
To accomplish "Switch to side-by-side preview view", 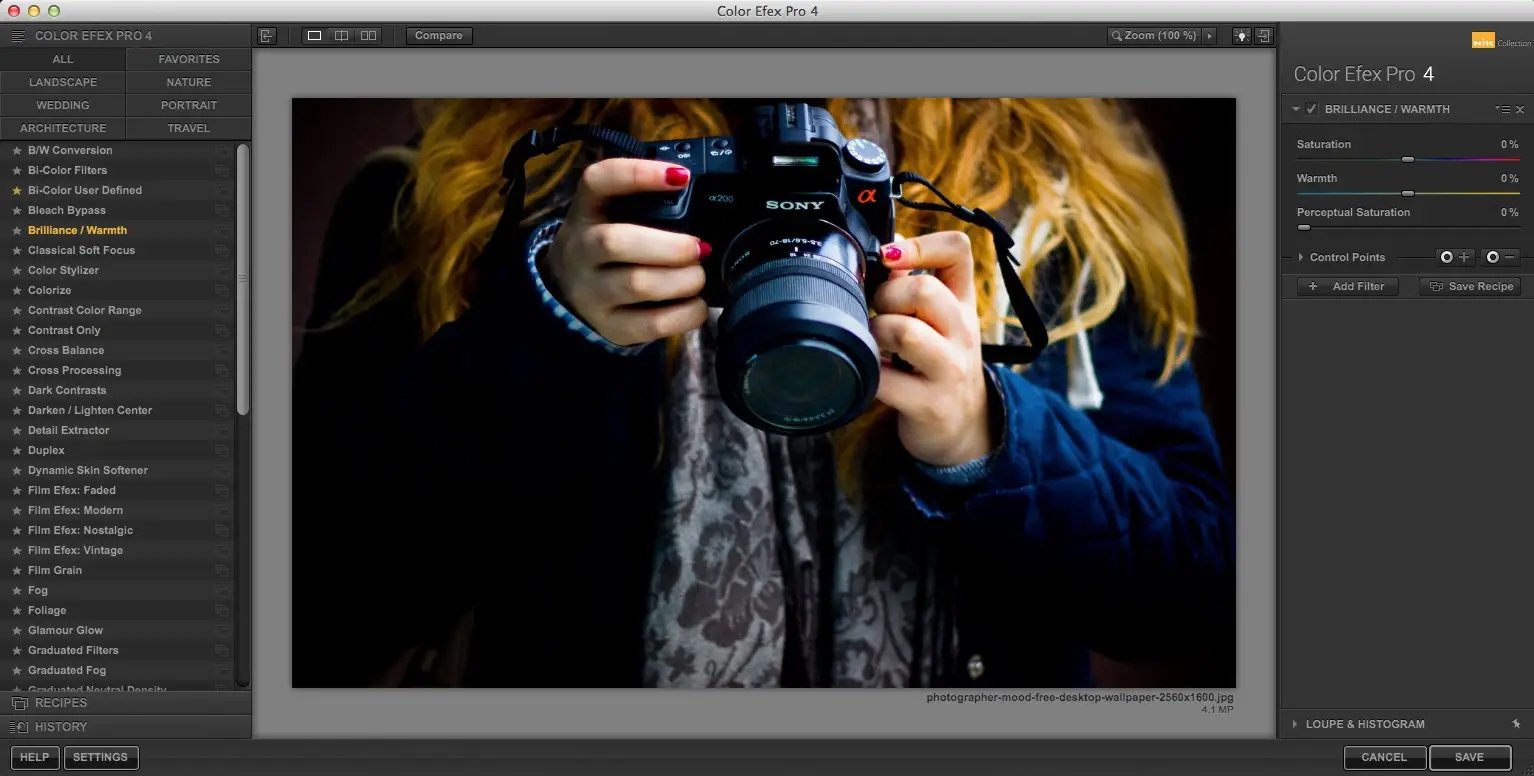I will tap(369, 36).
